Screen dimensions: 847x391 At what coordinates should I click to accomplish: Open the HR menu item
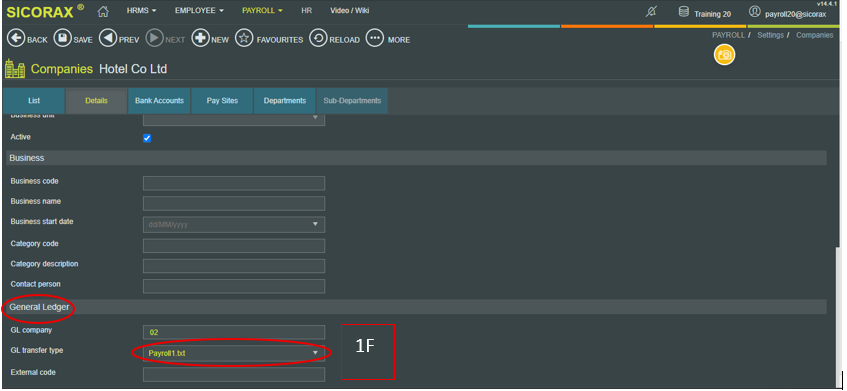pyautogui.click(x=306, y=11)
